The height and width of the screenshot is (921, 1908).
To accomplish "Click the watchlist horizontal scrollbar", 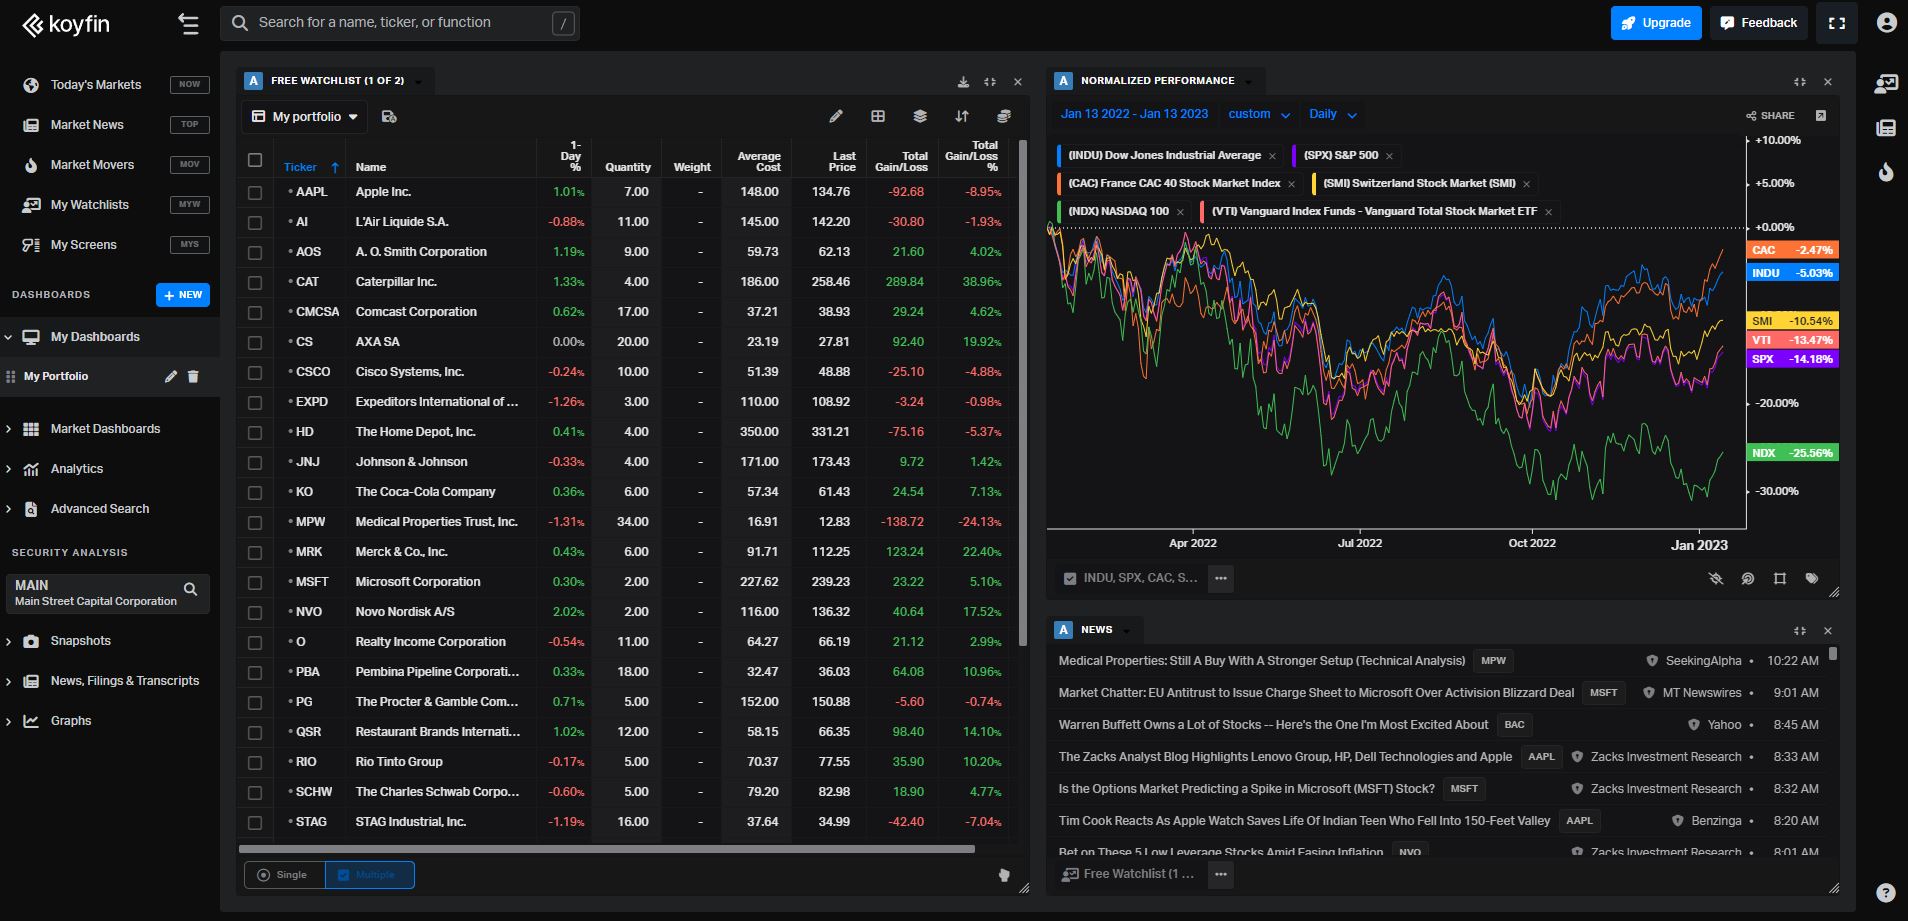I will point(607,849).
